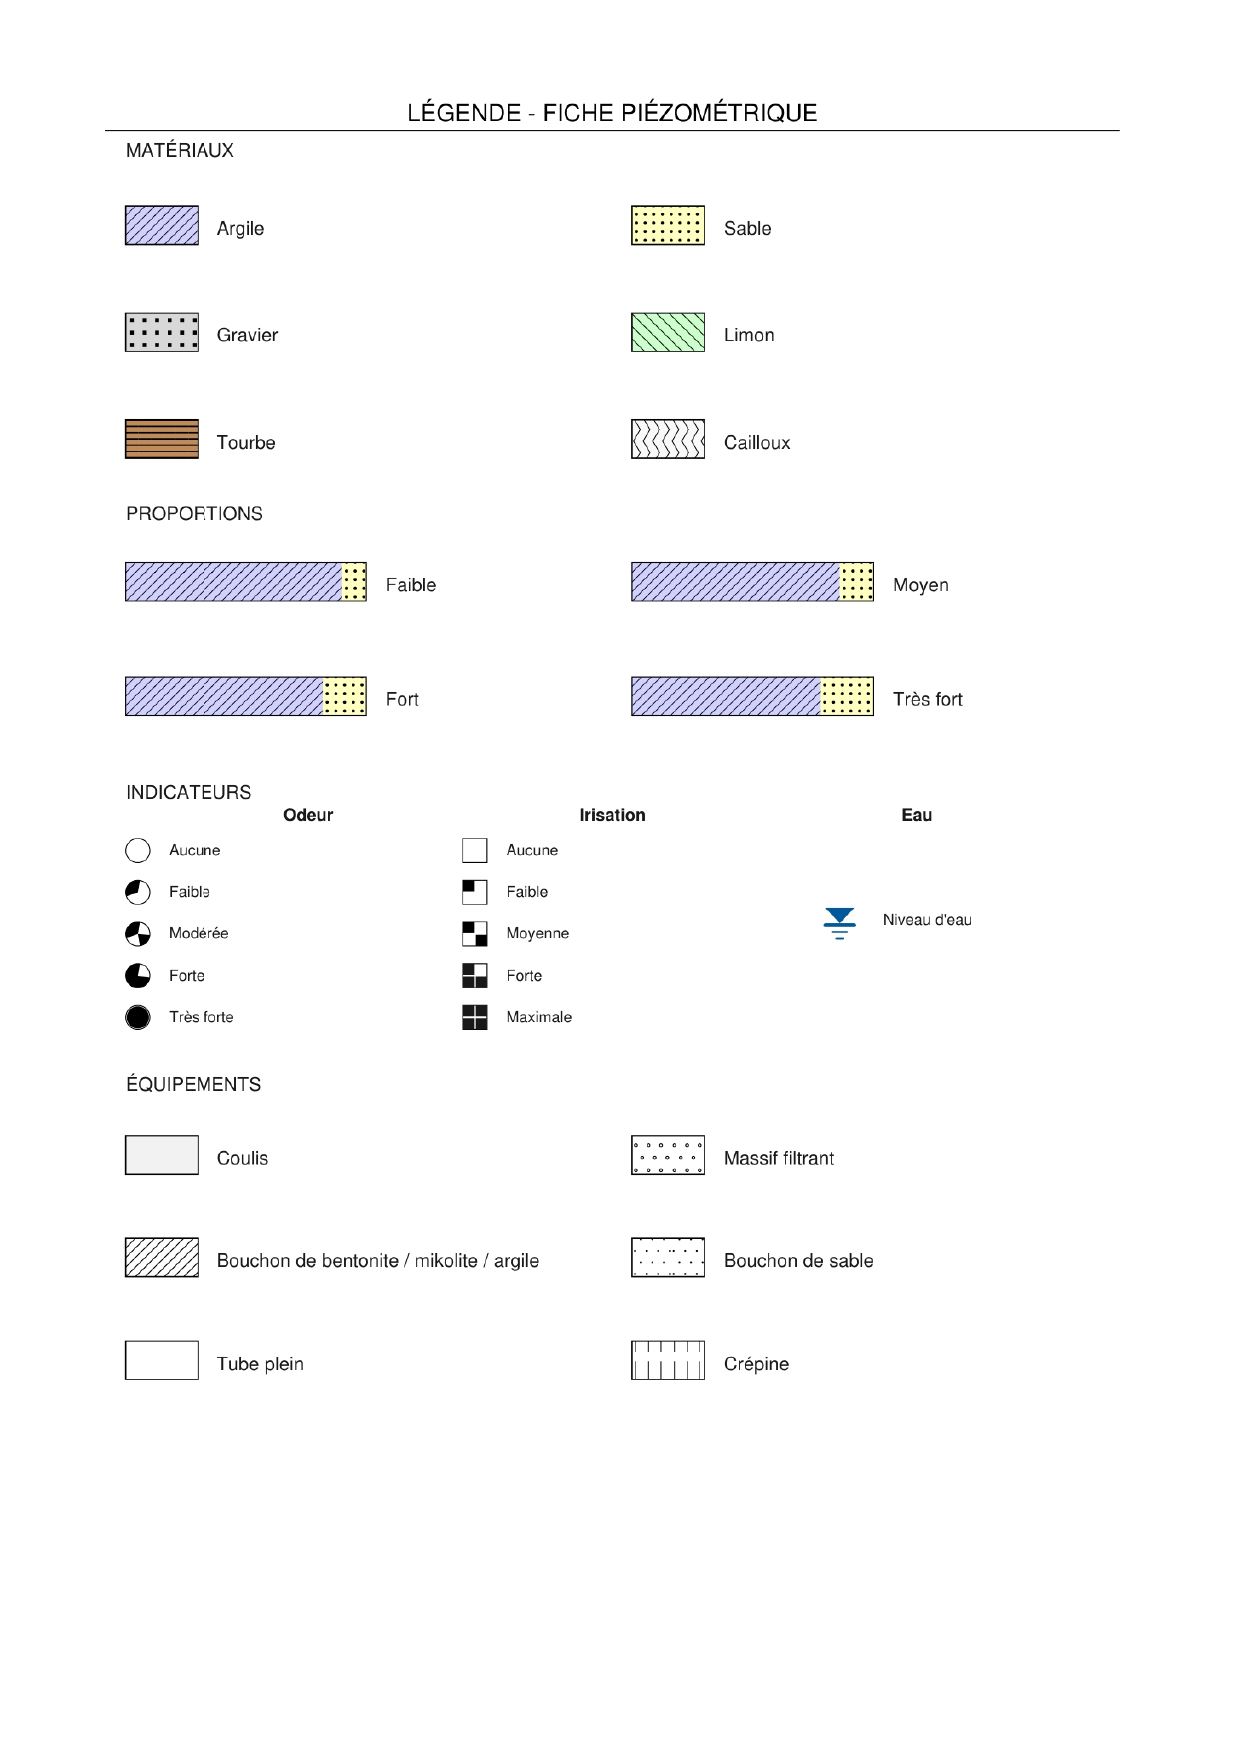This screenshot has width=1241, height=1755.
Task: Click the Odeur 'Modérée' circle symbol
Action: [x=138, y=934]
